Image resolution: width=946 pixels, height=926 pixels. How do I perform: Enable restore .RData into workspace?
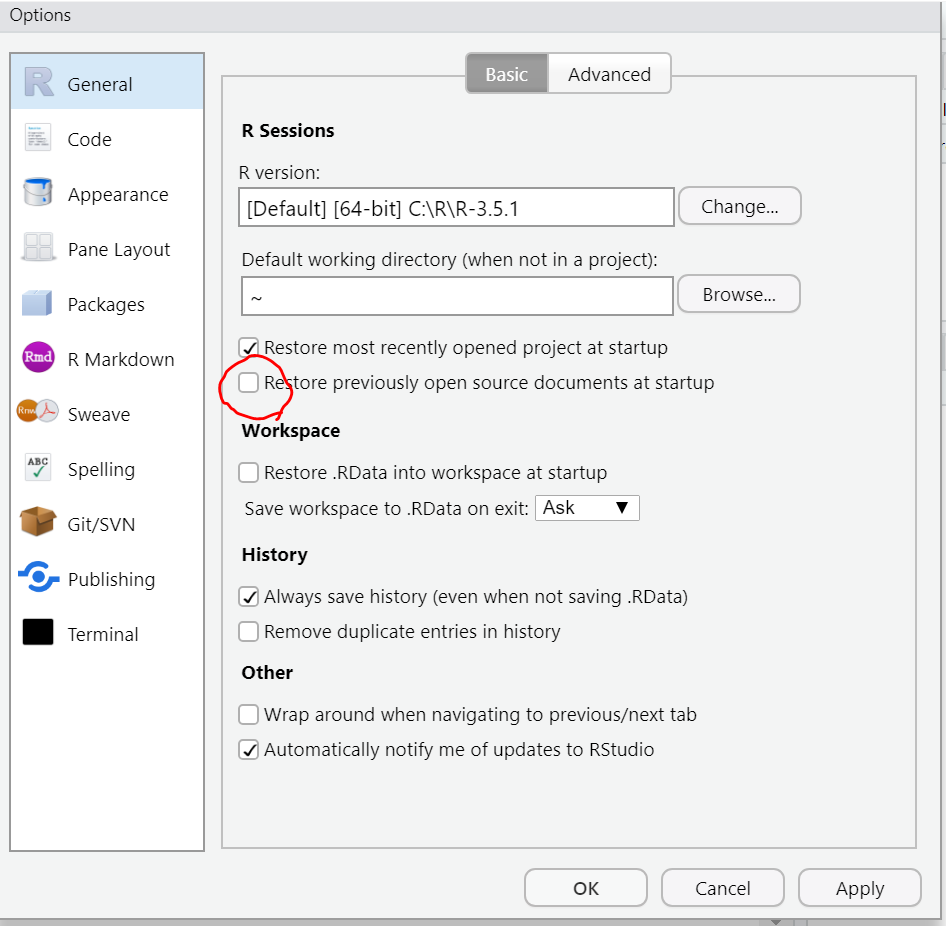(x=249, y=472)
